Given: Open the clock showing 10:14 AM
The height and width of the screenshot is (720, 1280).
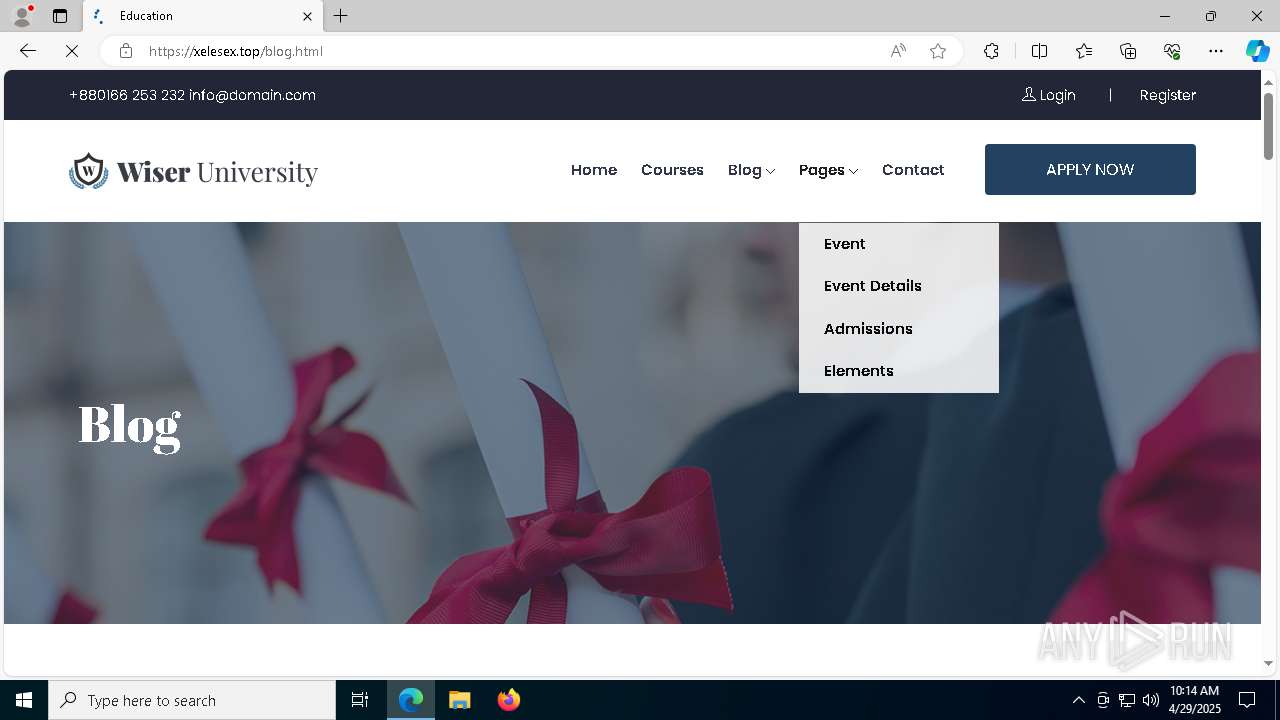Looking at the screenshot, I should (1194, 699).
